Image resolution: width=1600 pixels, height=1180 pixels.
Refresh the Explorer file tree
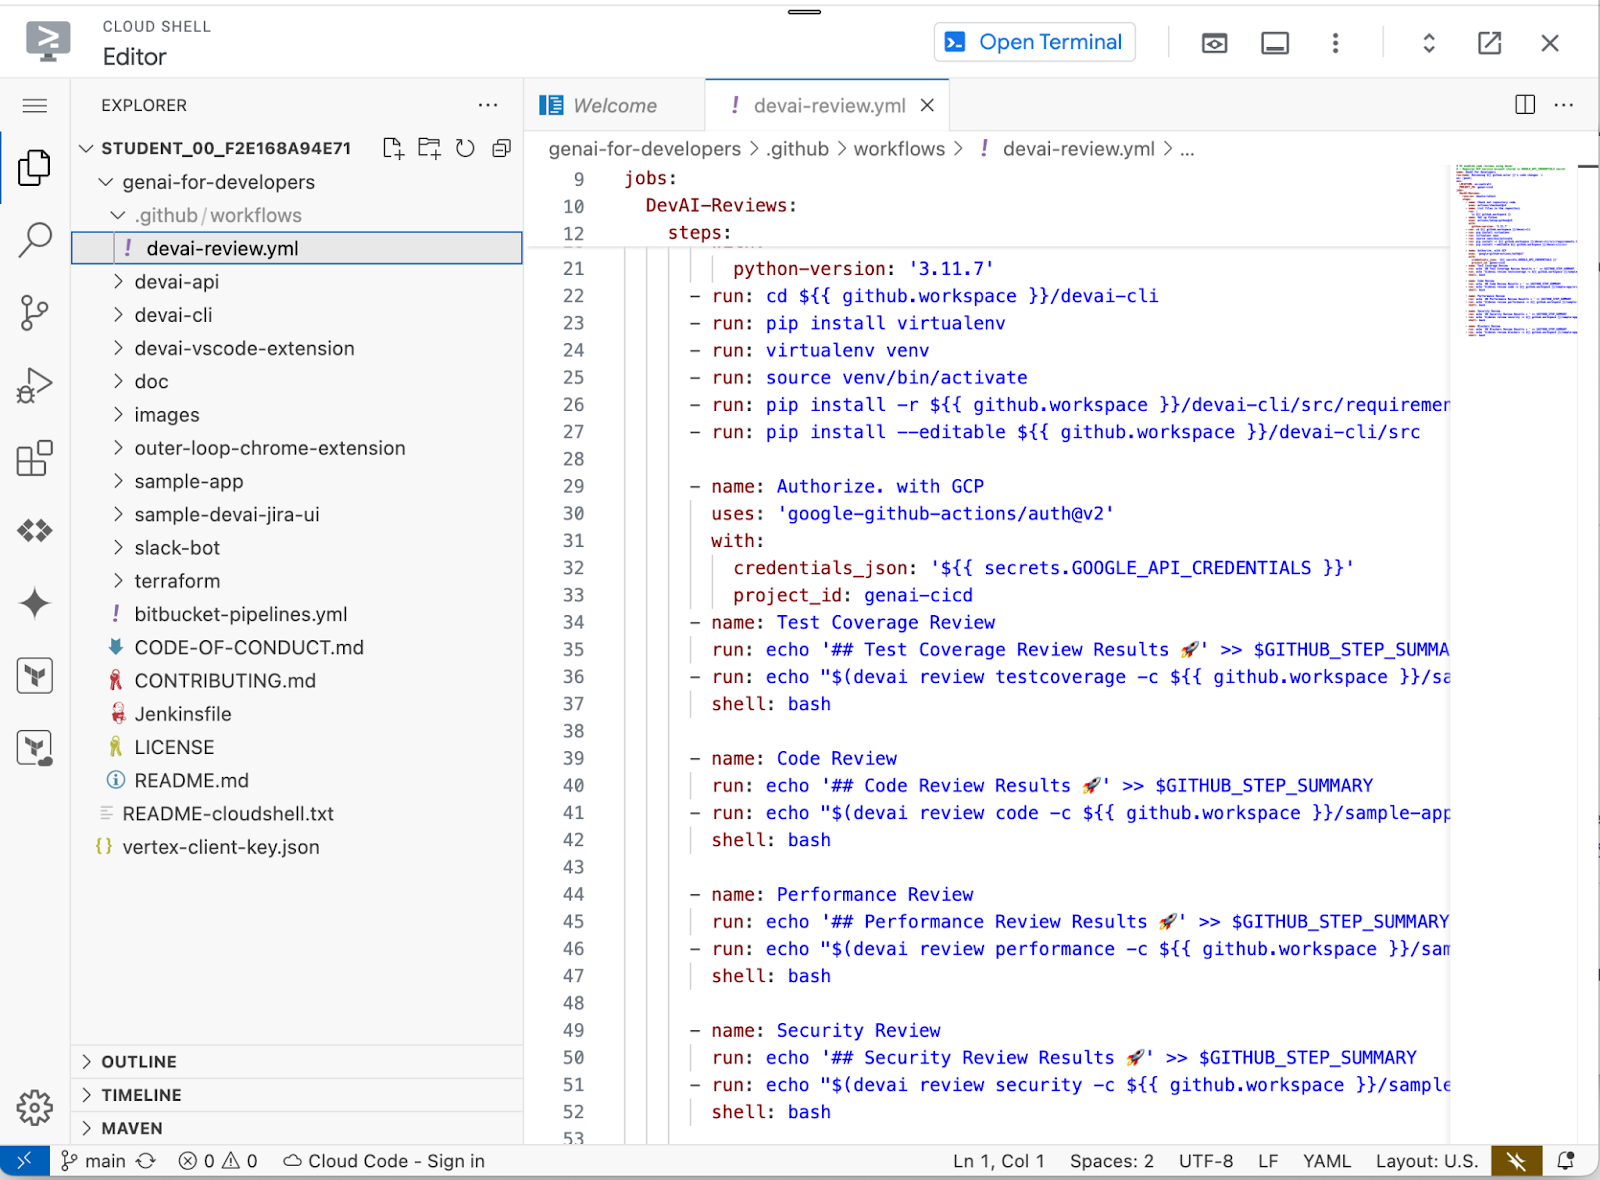[x=465, y=149]
